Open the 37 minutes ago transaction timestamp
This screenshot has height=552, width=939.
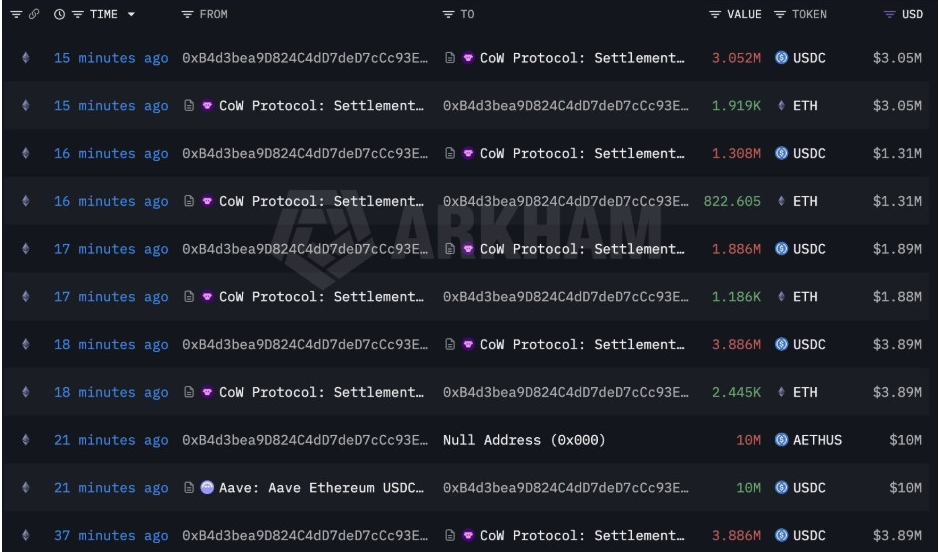coord(111,535)
